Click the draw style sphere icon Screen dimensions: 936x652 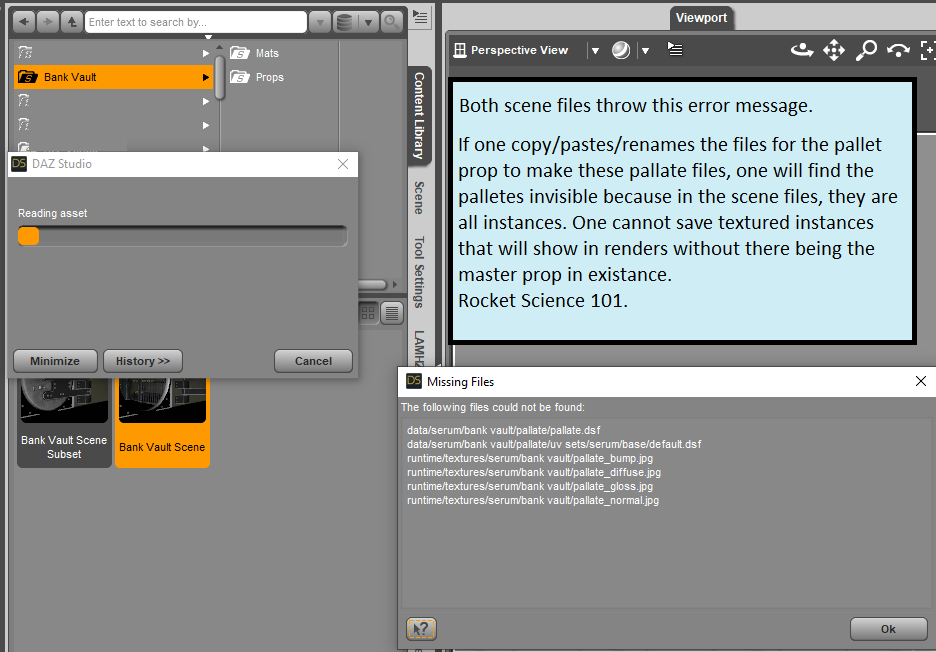621,50
